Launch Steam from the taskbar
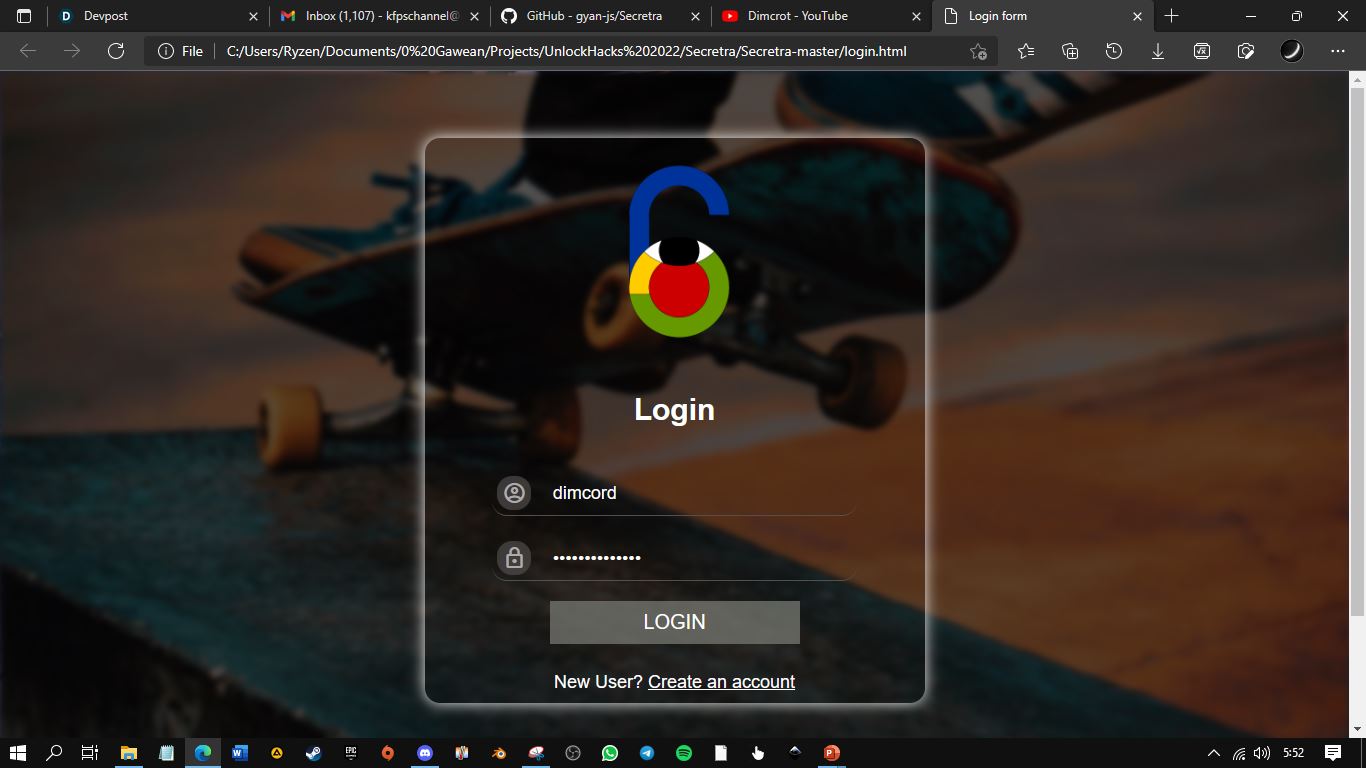The width and height of the screenshot is (1366, 768). [314, 753]
